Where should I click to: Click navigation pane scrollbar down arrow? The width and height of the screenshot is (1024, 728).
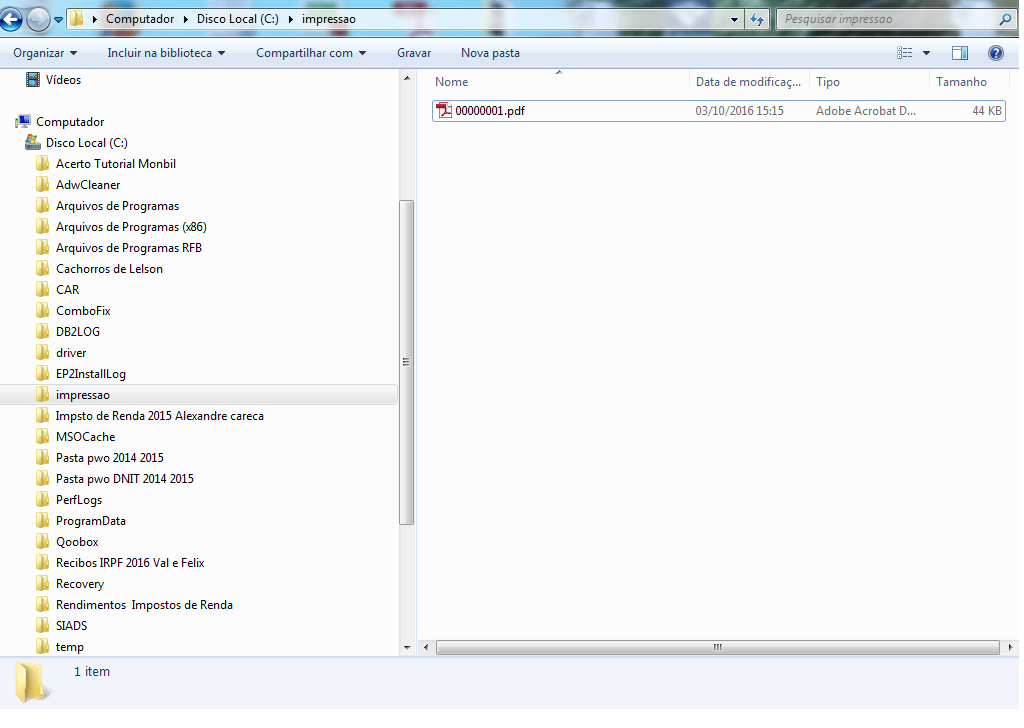(x=407, y=648)
